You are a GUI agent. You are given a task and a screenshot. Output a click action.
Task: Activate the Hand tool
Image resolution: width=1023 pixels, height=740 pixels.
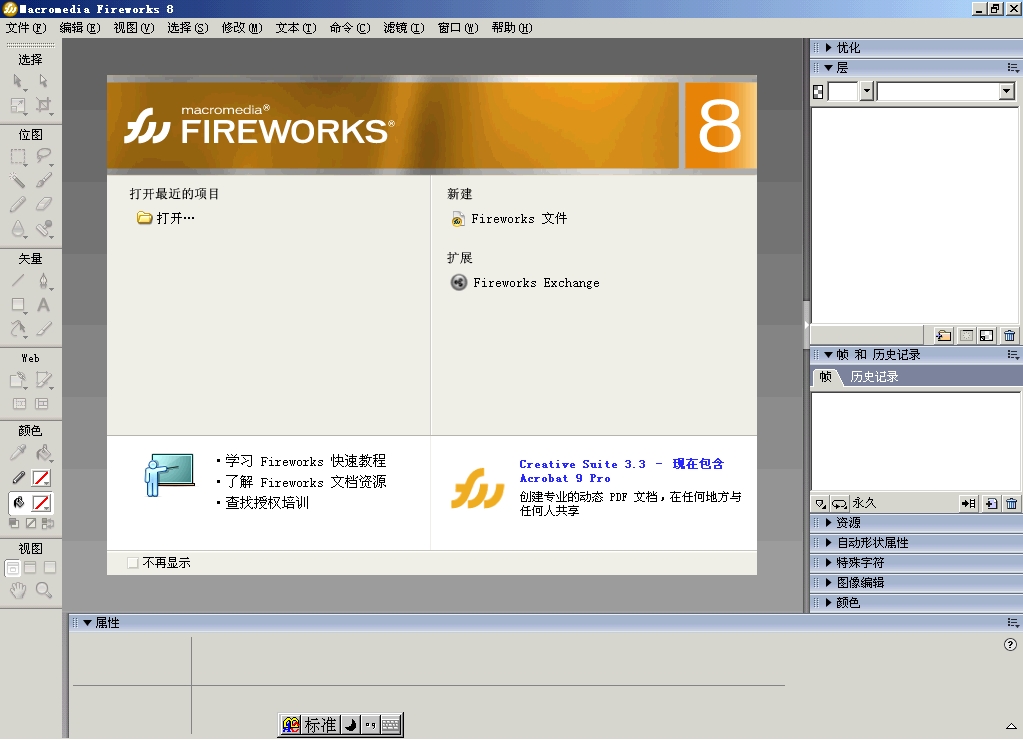(18, 591)
